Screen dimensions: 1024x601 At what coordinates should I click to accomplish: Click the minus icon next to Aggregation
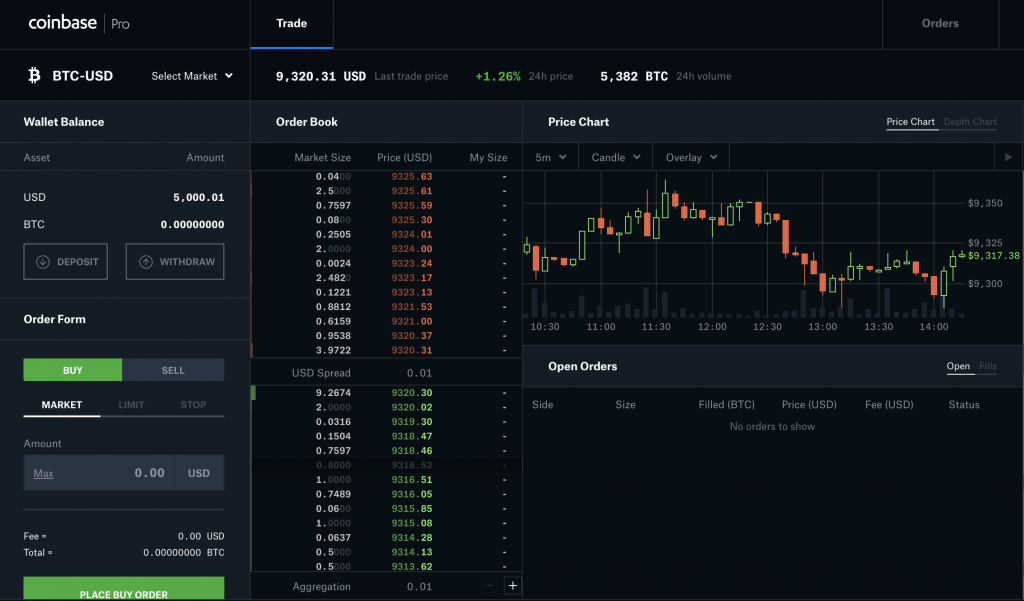[x=489, y=586]
